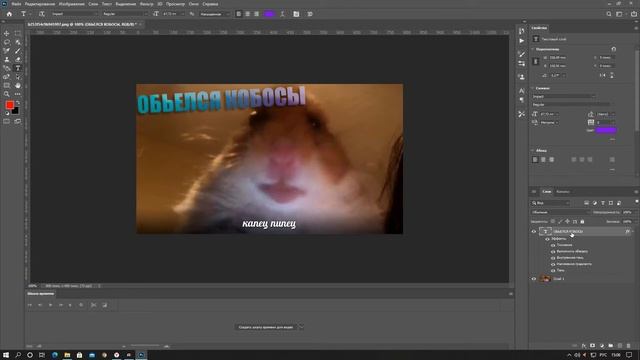
Task: Open the Paragraph panel icon
Action: (x=522, y=100)
